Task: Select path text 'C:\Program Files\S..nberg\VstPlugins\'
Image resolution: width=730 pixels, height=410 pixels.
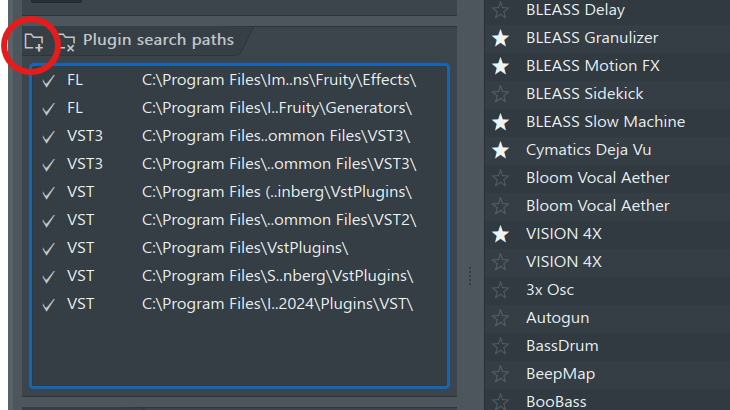Action: (x=277, y=276)
